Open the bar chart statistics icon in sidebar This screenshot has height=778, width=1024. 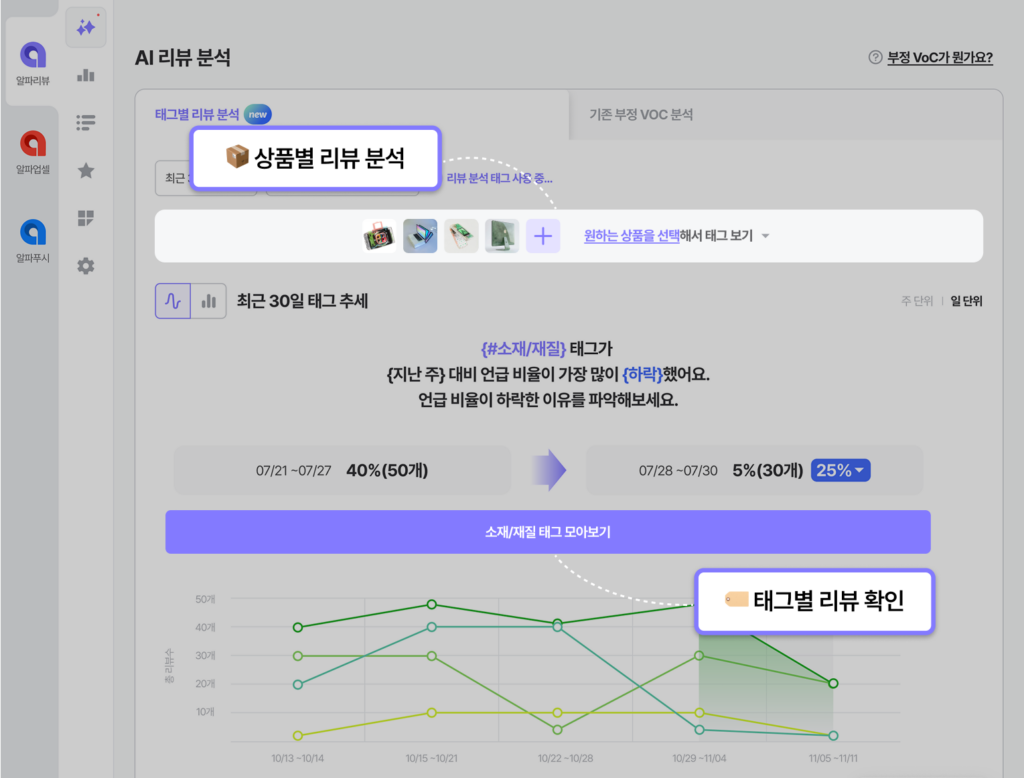(86, 74)
